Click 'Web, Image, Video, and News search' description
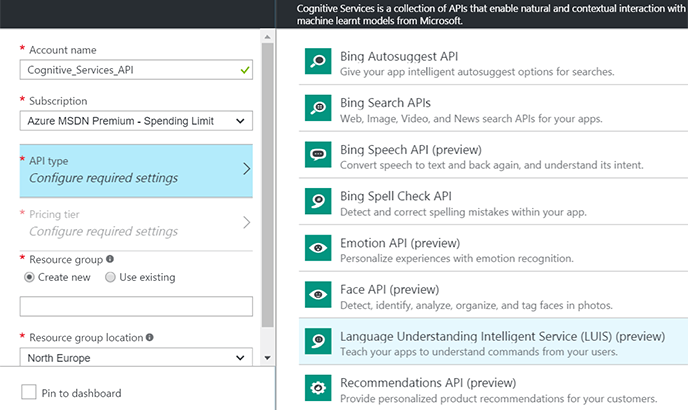 tap(471, 119)
